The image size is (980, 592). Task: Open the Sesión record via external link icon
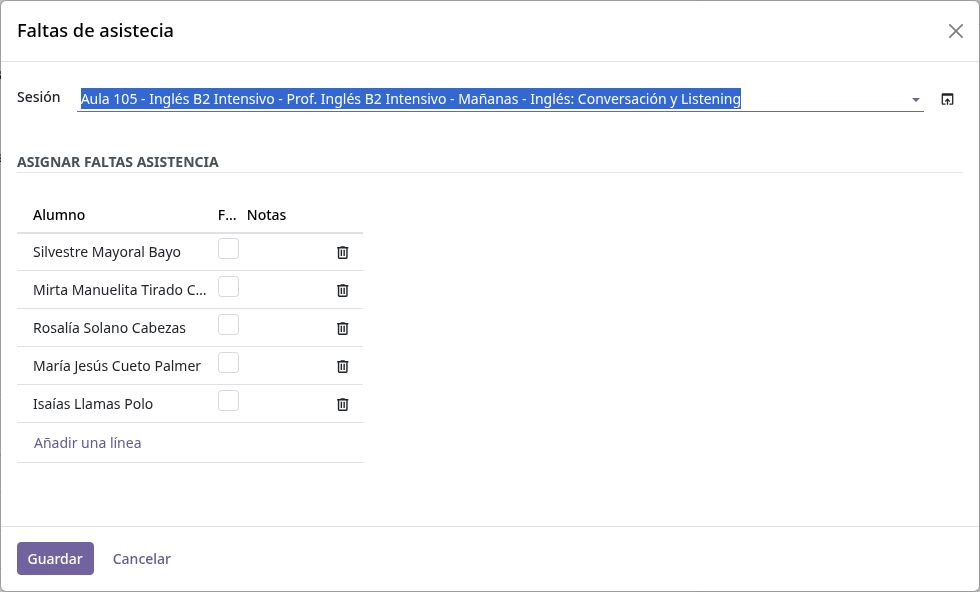click(x=948, y=99)
